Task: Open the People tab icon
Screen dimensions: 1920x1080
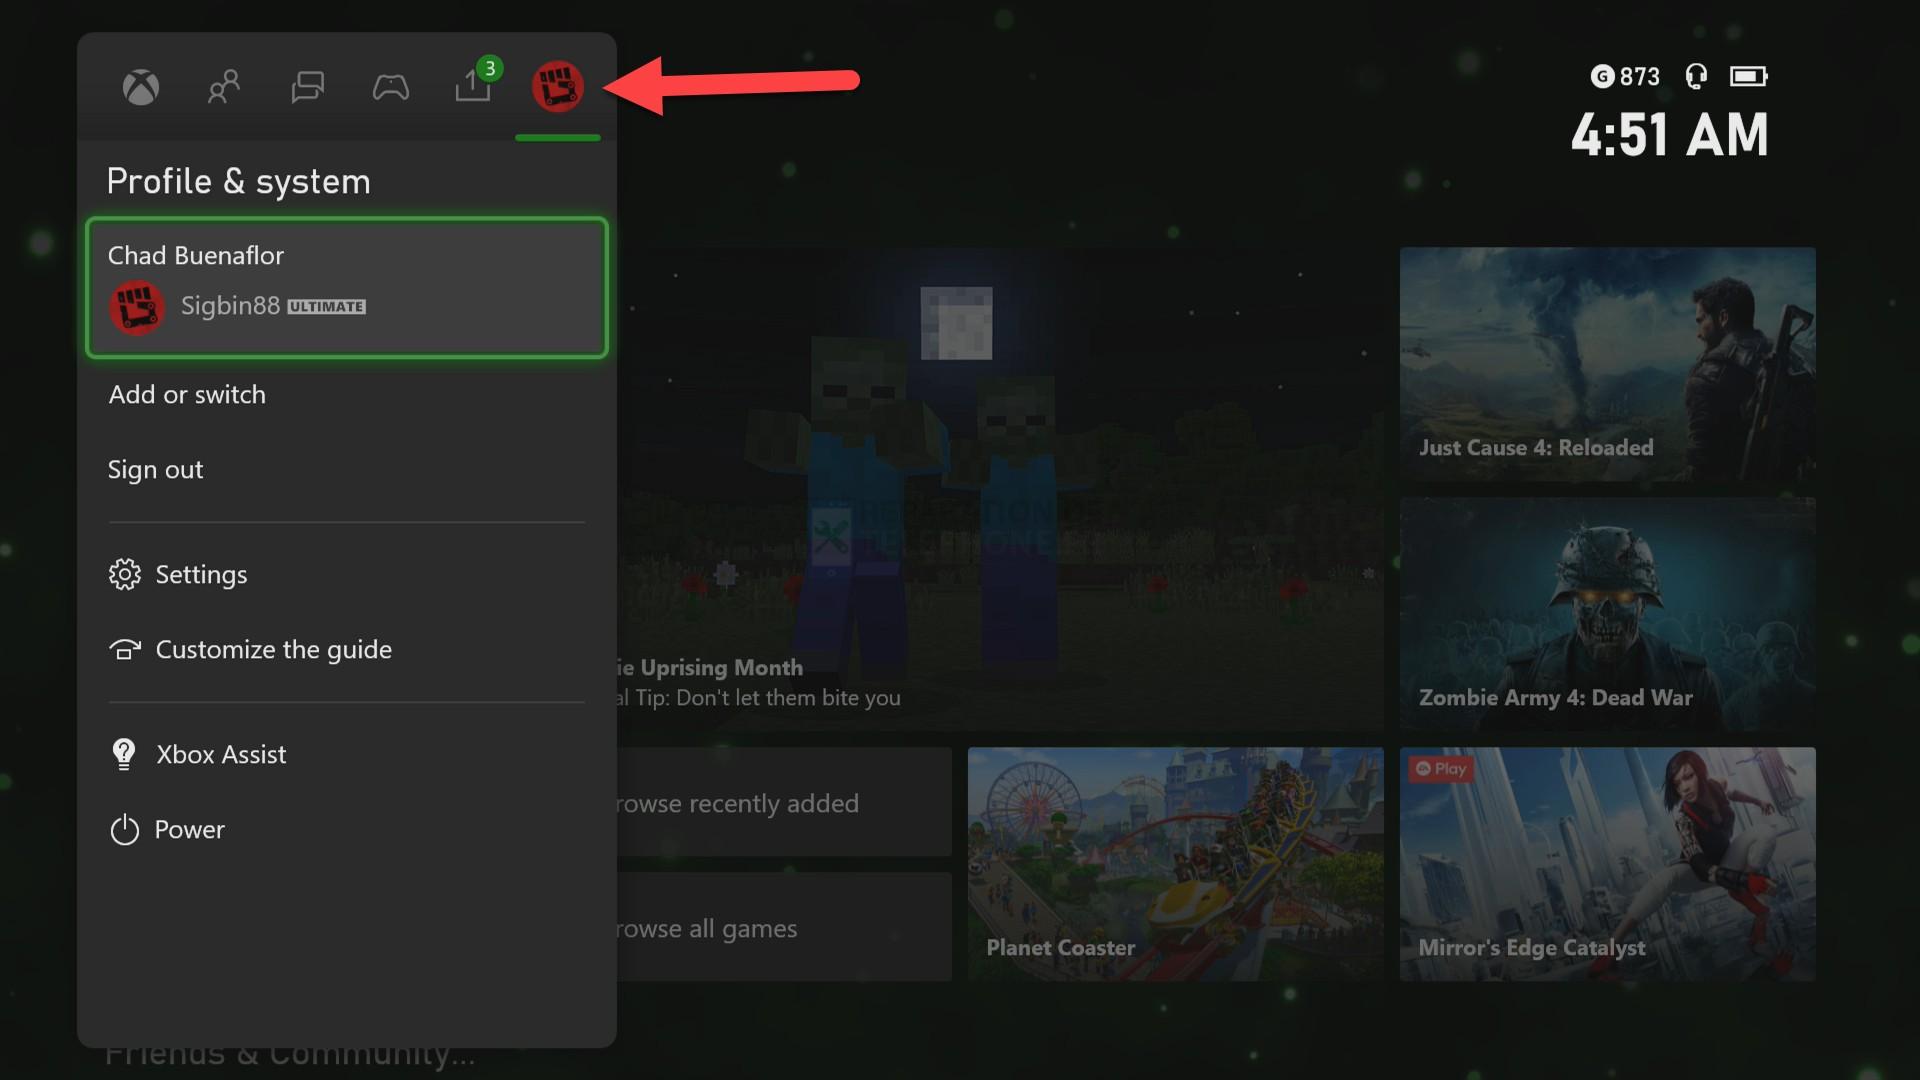Action: (224, 87)
